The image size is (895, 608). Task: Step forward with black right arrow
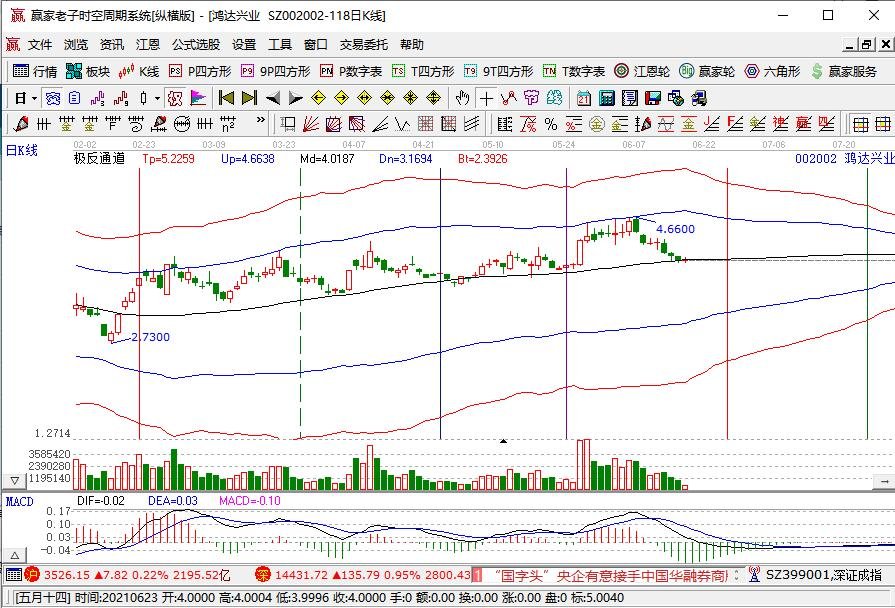pyautogui.click(x=295, y=99)
